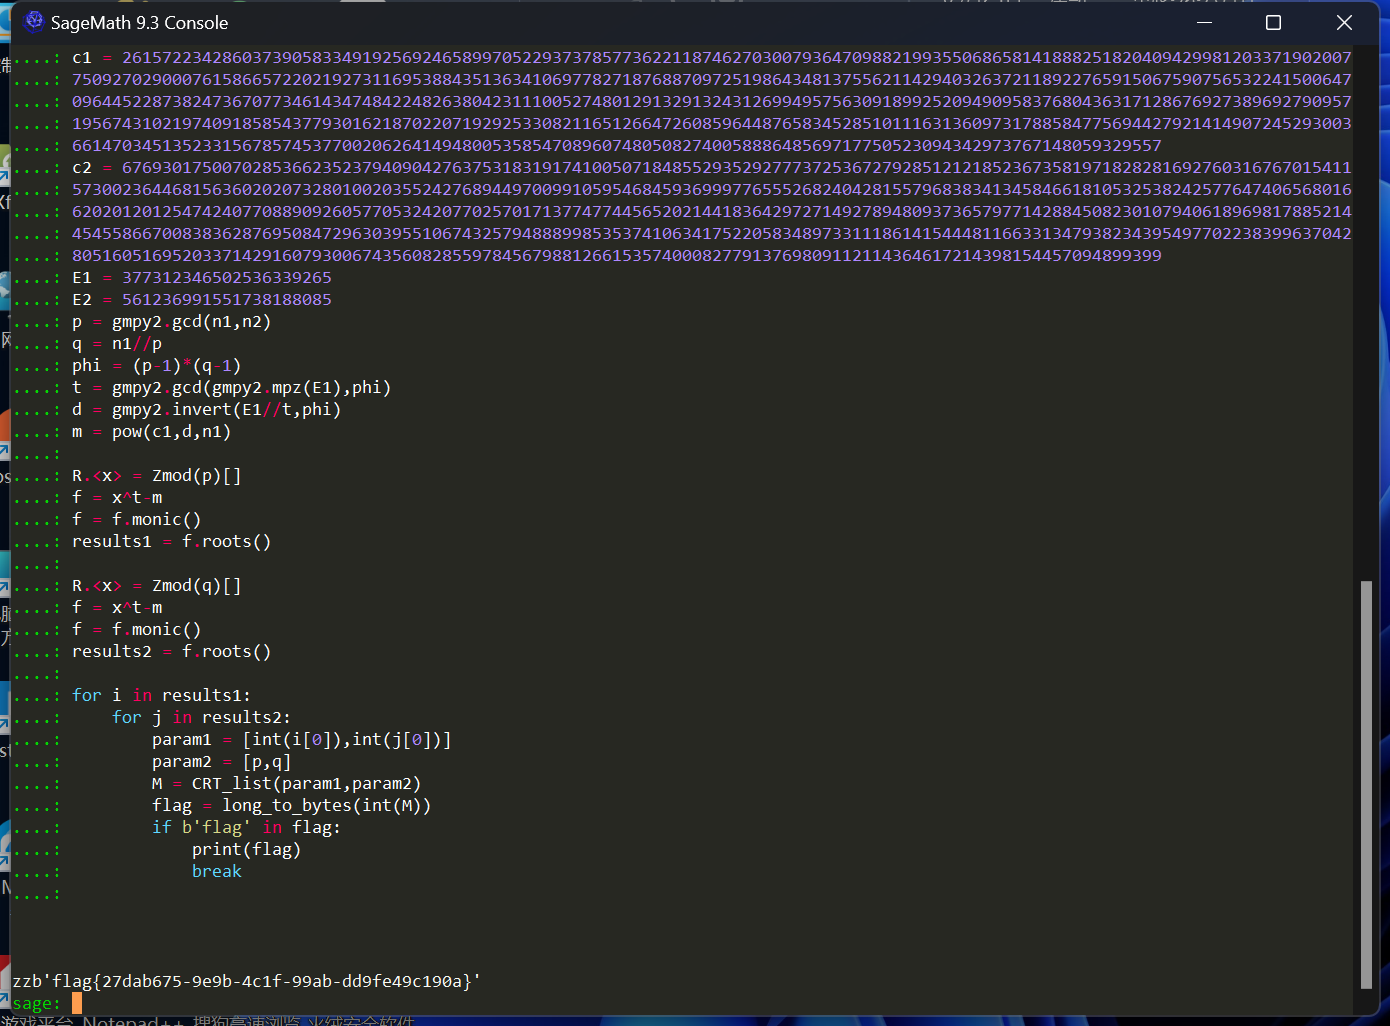This screenshot has height=1026, width=1390.
Task: Click the line 't = gmpy2.gcd(gmpy2.mpz(E1),phi)'
Action: pos(231,387)
